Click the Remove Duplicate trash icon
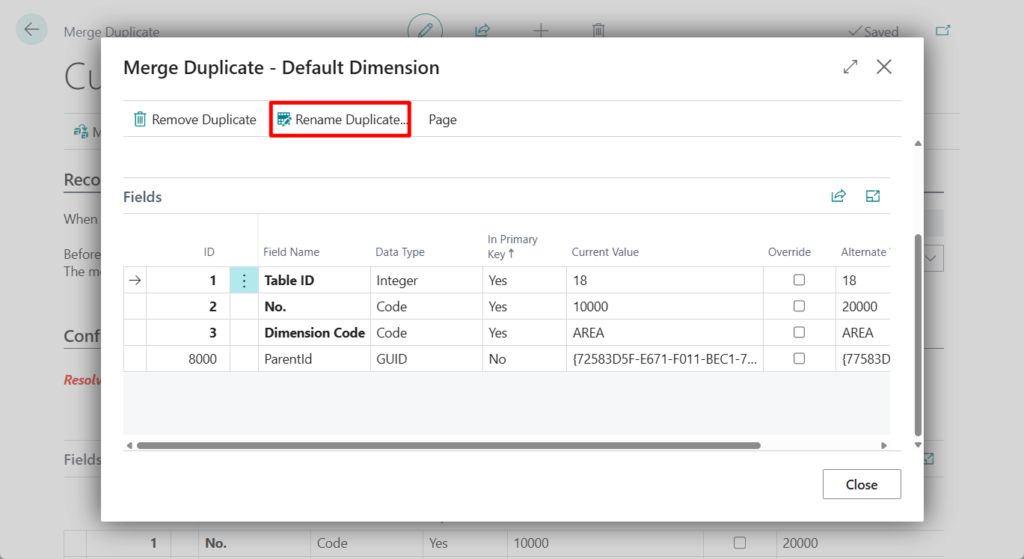1024x559 pixels. point(140,120)
